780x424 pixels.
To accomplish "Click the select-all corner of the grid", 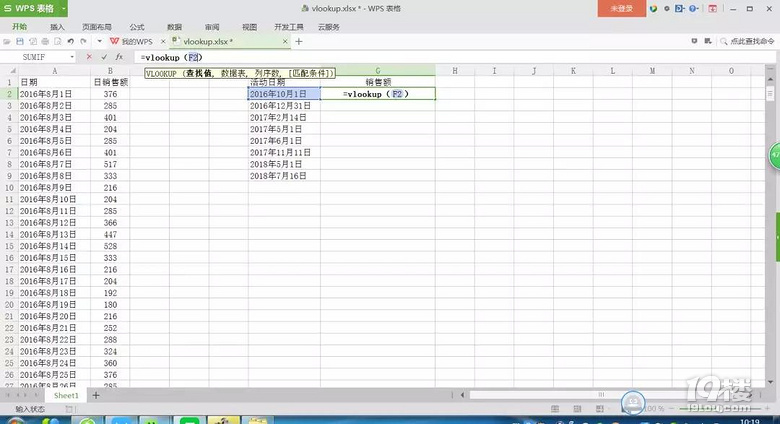I will (x=9, y=71).
